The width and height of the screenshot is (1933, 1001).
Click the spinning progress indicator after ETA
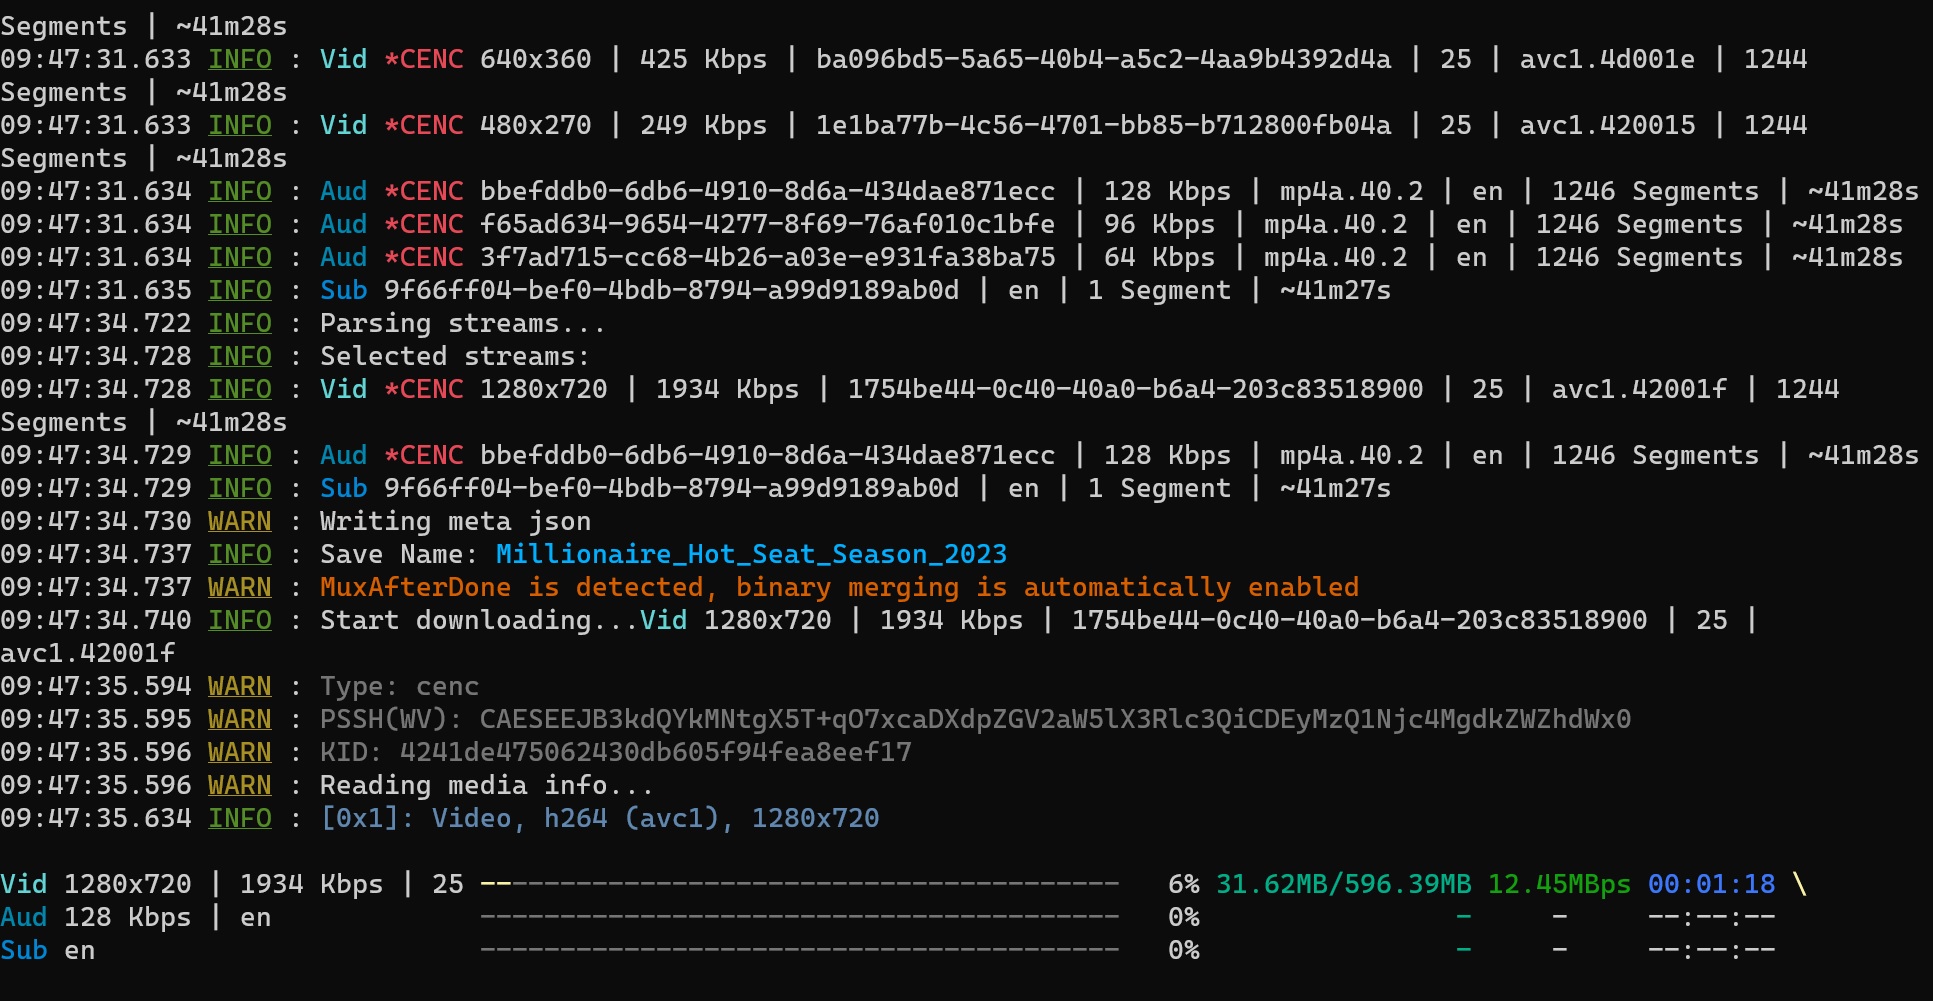click(1799, 884)
